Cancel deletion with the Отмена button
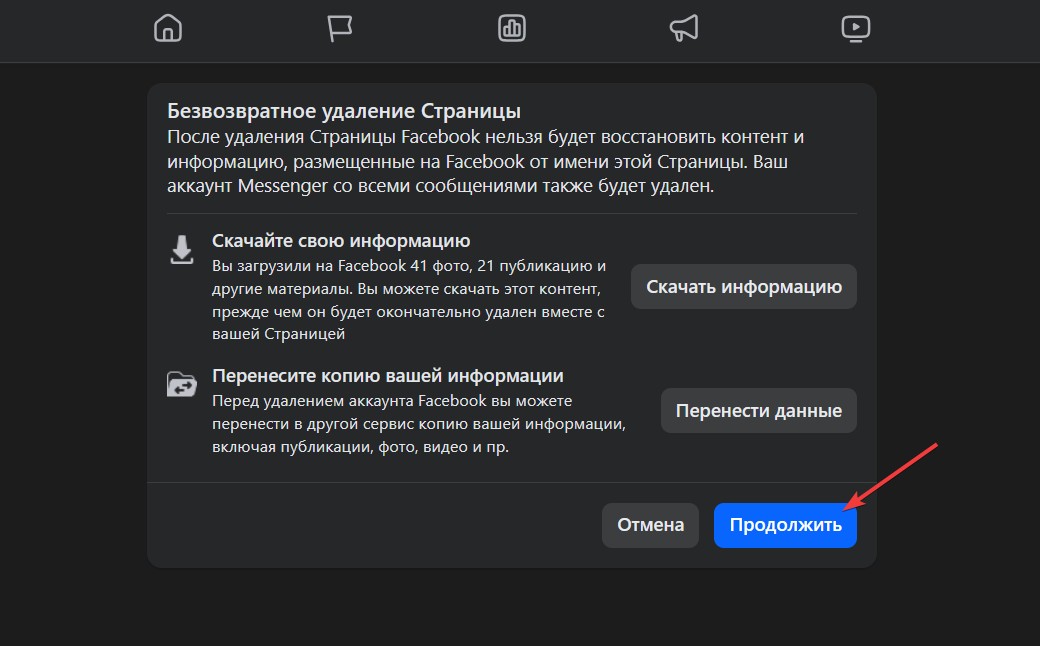 tap(650, 525)
